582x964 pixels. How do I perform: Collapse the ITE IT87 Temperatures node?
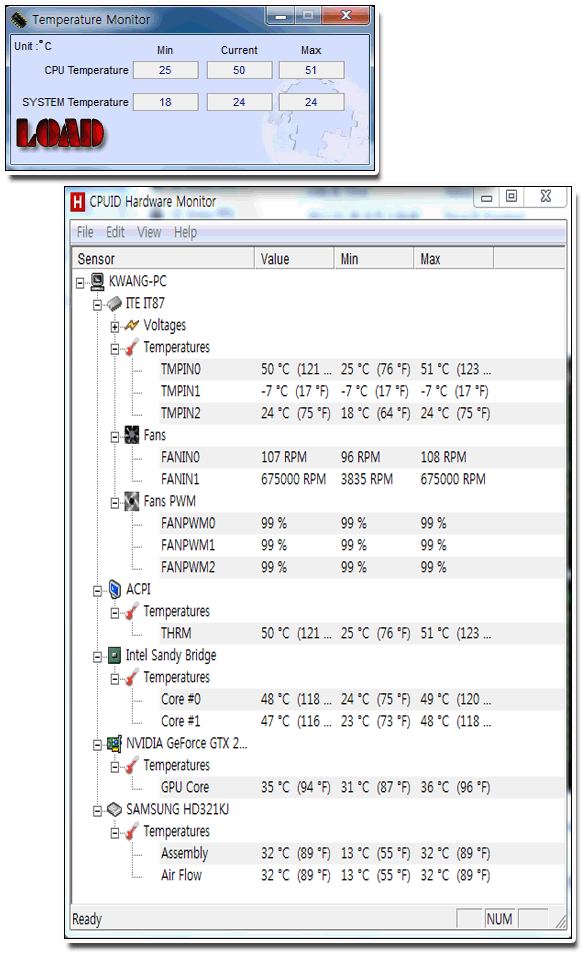[114, 349]
